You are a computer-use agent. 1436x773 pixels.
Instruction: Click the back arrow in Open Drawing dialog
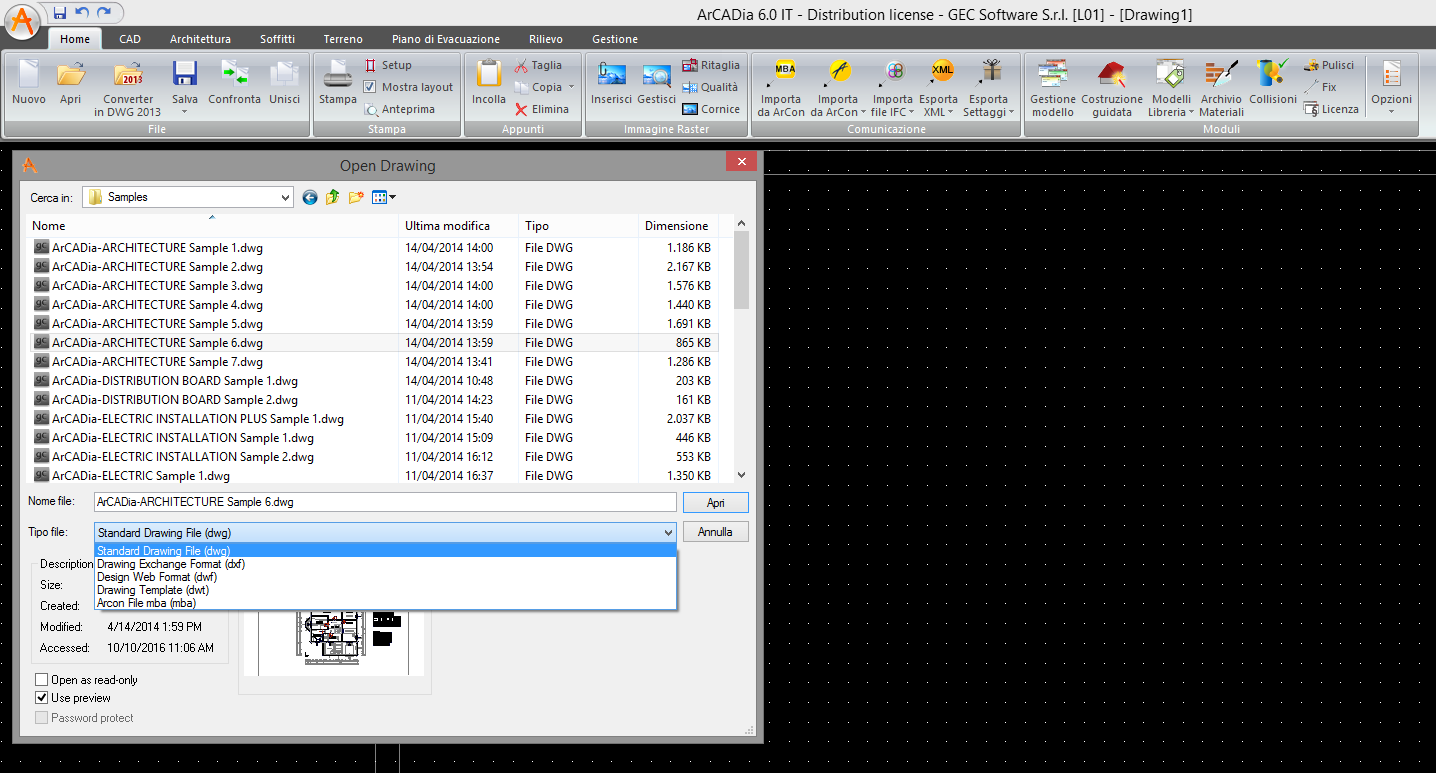pos(309,198)
